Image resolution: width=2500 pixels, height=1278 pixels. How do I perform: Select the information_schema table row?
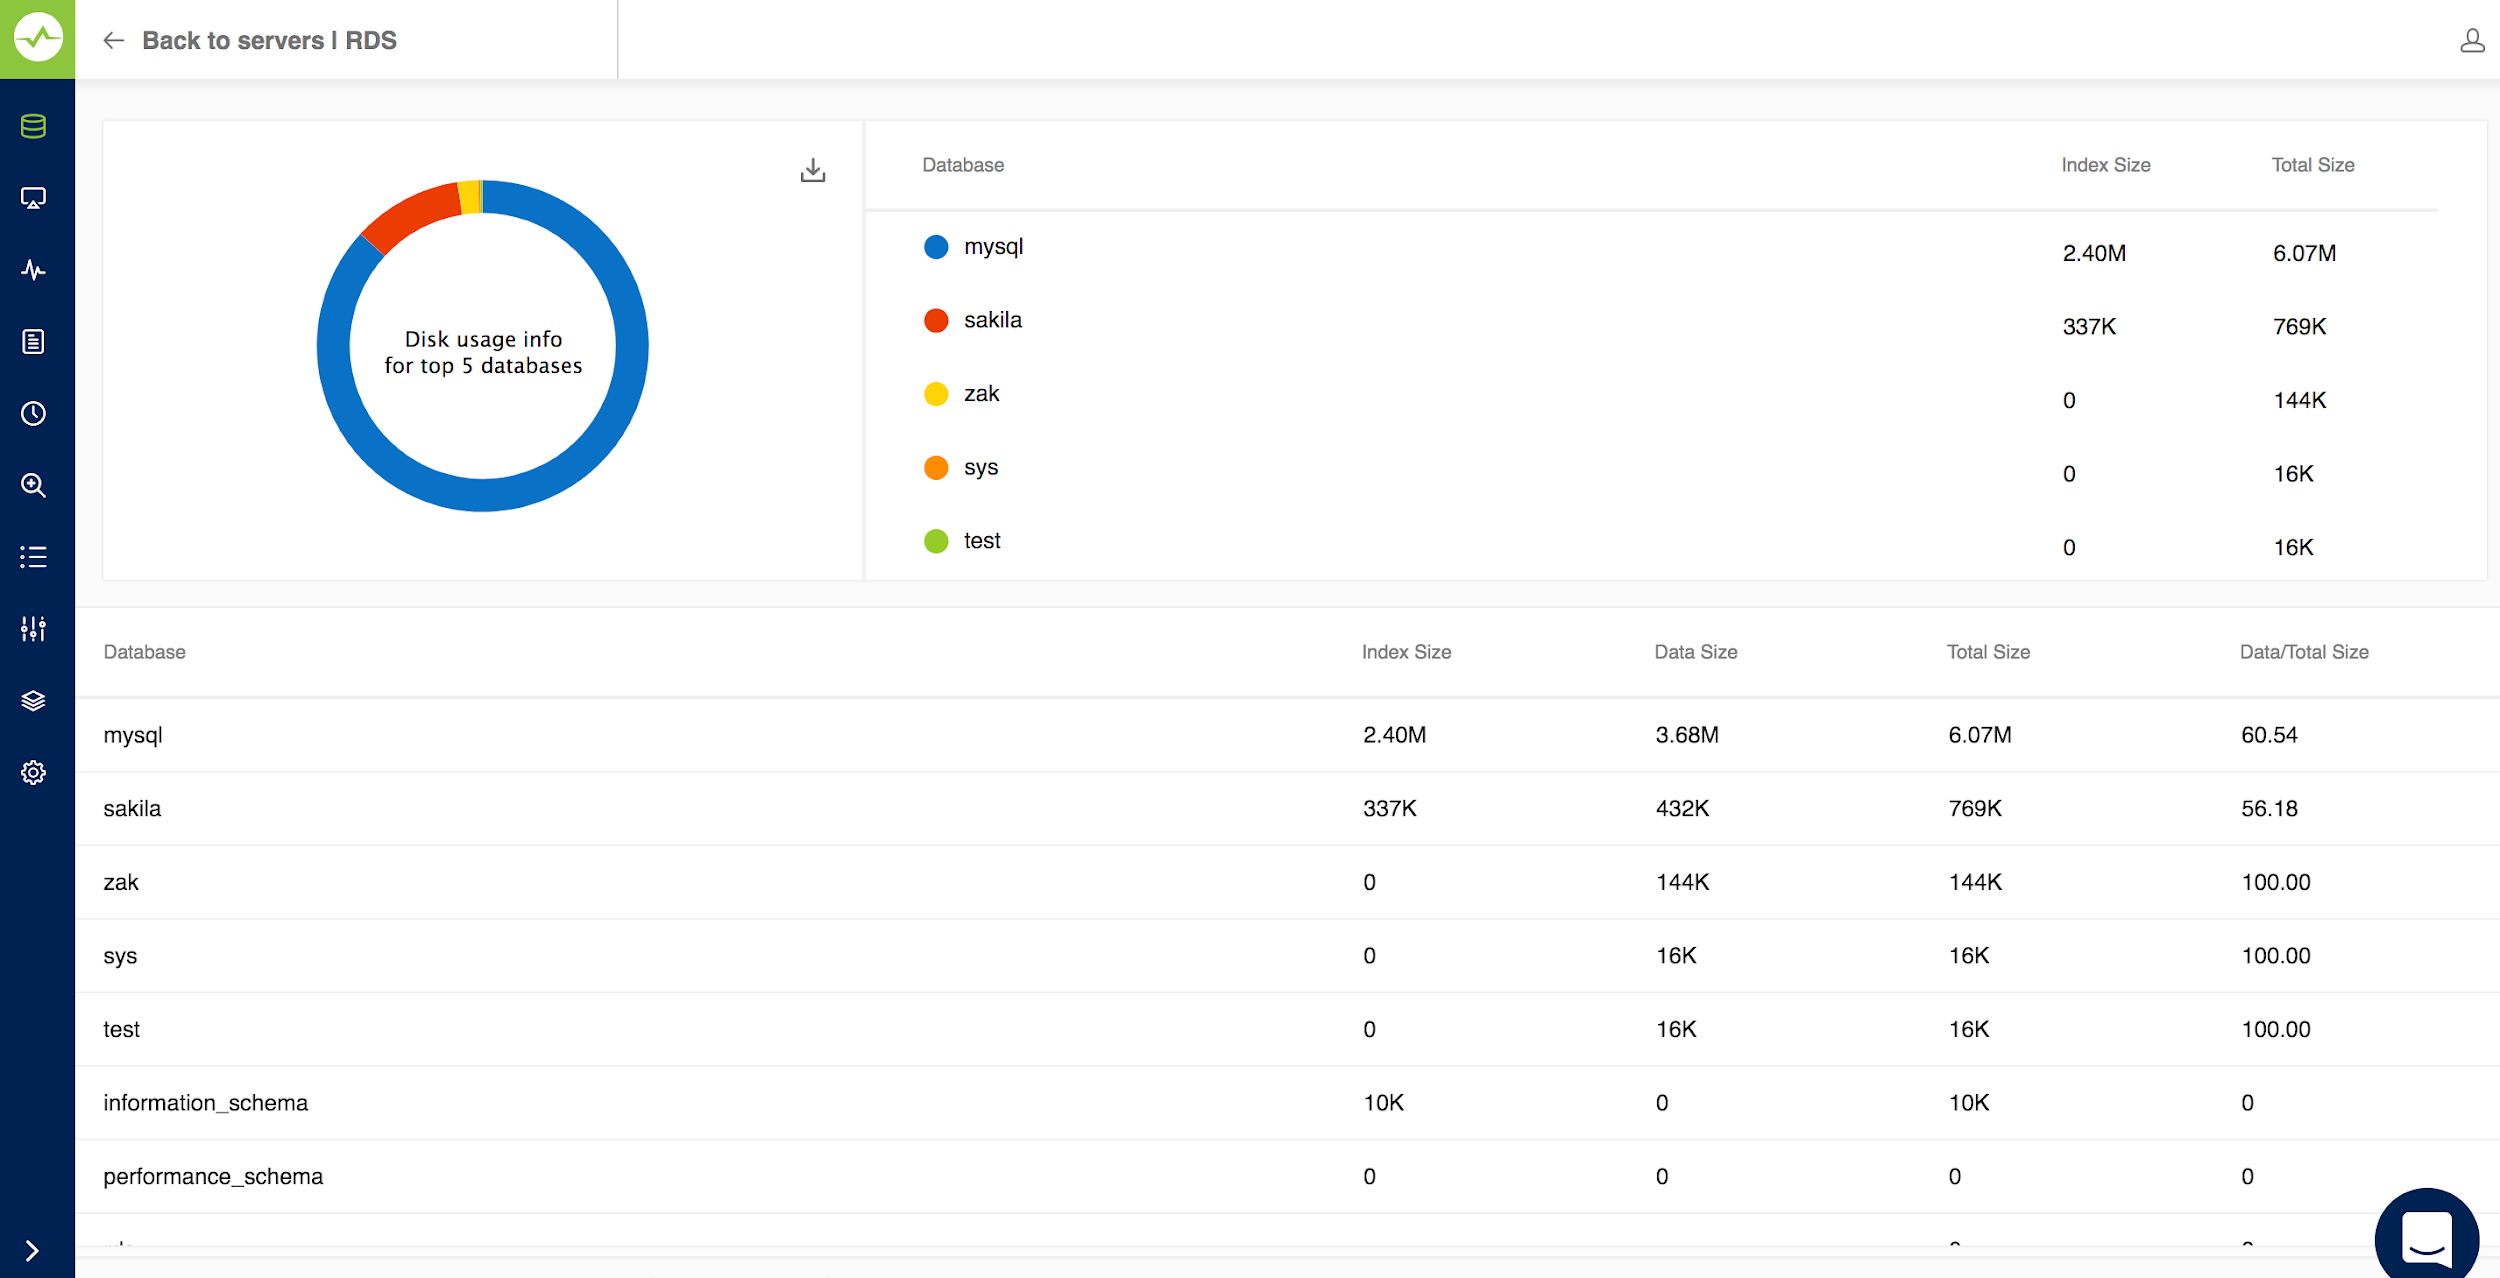205,1103
